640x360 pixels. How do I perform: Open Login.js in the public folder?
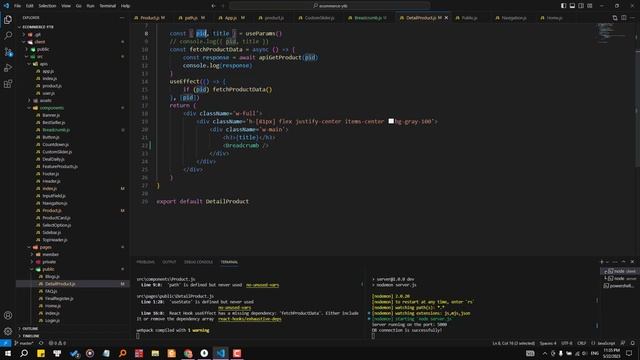(52, 320)
